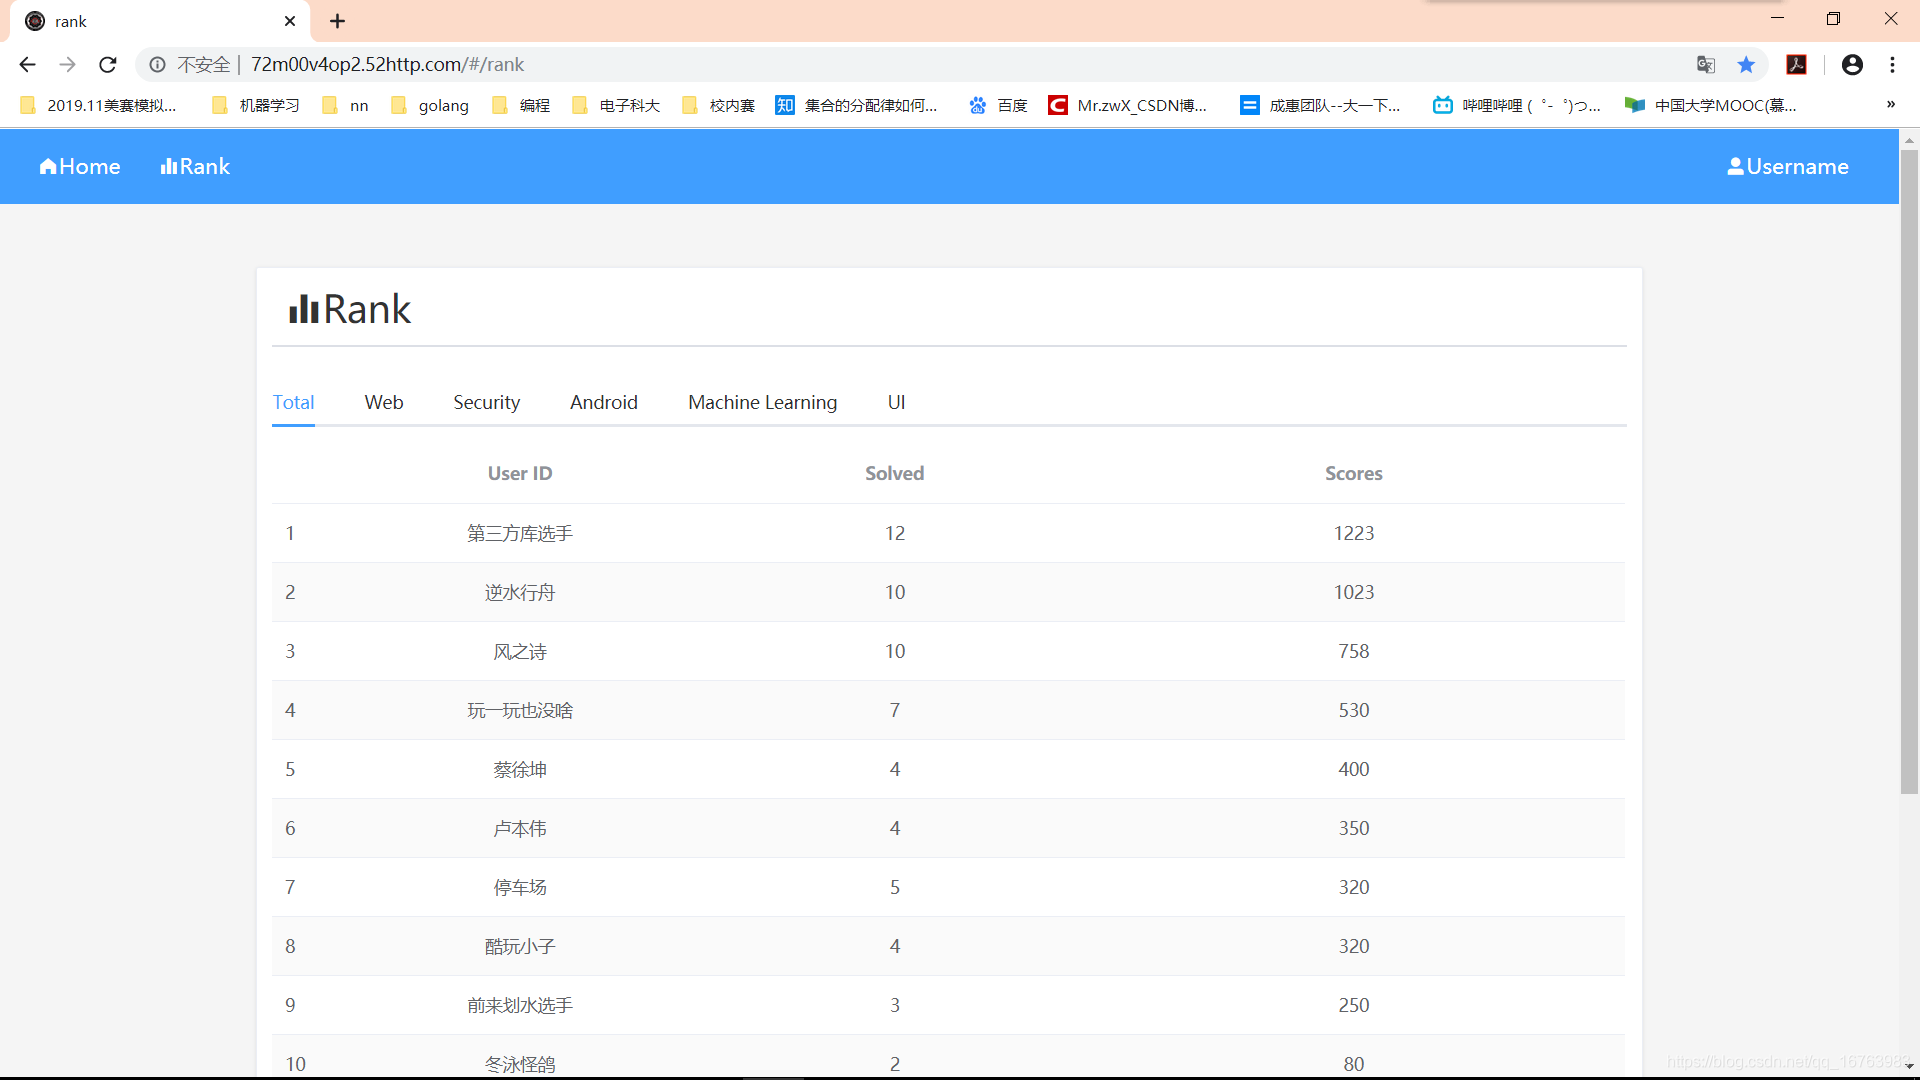Open the 机器学习 bookmark folder
Image resolution: width=1920 pixels, height=1080 pixels.
(256, 106)
